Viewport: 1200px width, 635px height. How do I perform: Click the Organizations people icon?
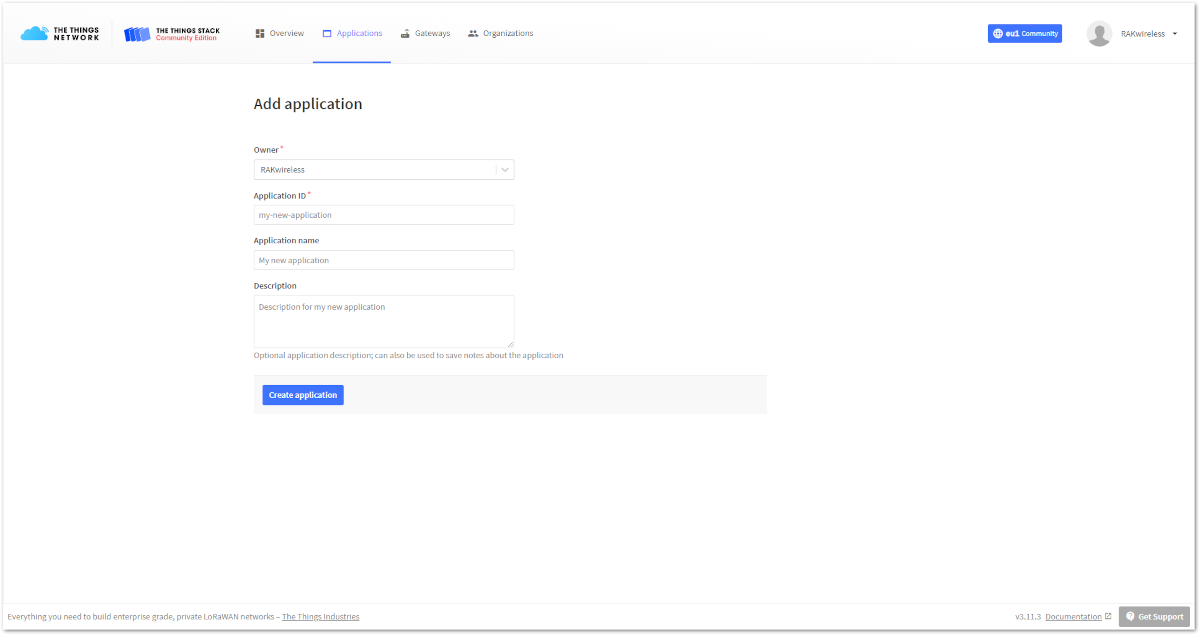[473, 33]
